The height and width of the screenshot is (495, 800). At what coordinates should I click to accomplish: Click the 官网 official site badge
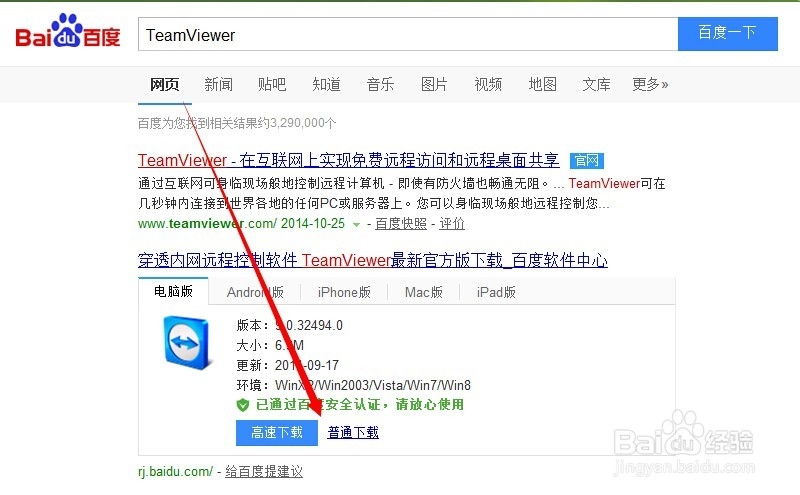[x=587, y=161]
